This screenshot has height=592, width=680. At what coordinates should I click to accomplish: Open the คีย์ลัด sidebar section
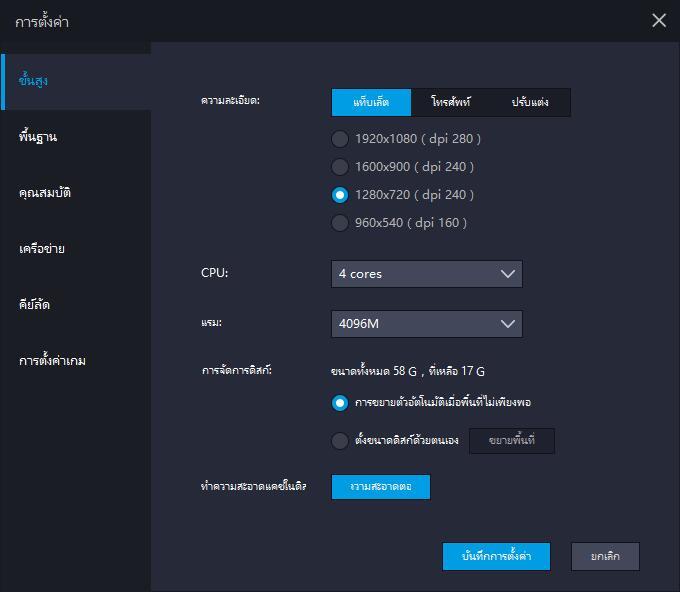[x=75, y=305]
